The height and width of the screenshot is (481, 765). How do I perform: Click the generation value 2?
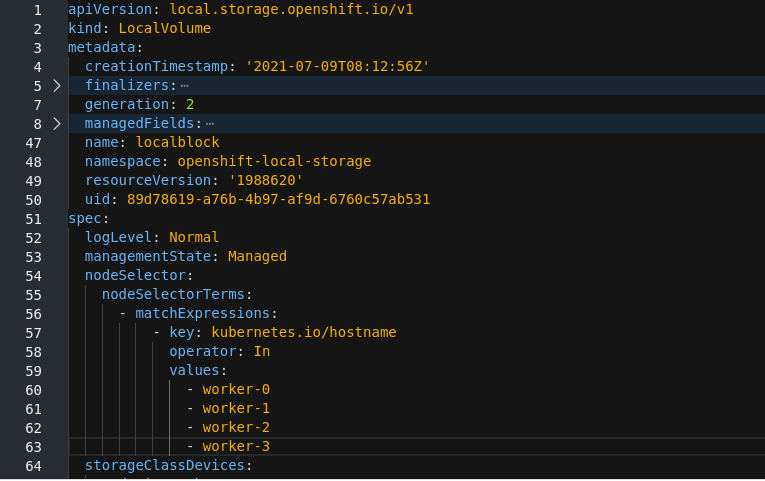click(190, 105)
